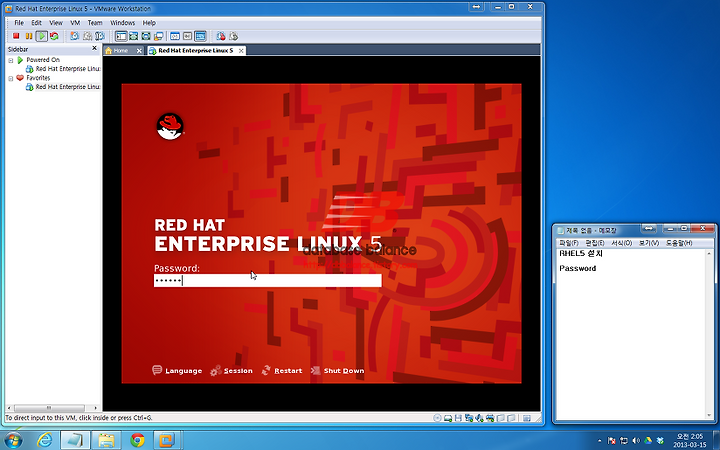Image resolution: width=720 pixels, height=450 pixels.
Task: Take a snapshot using the snapshot icon
Action: (x=74, y=36)
